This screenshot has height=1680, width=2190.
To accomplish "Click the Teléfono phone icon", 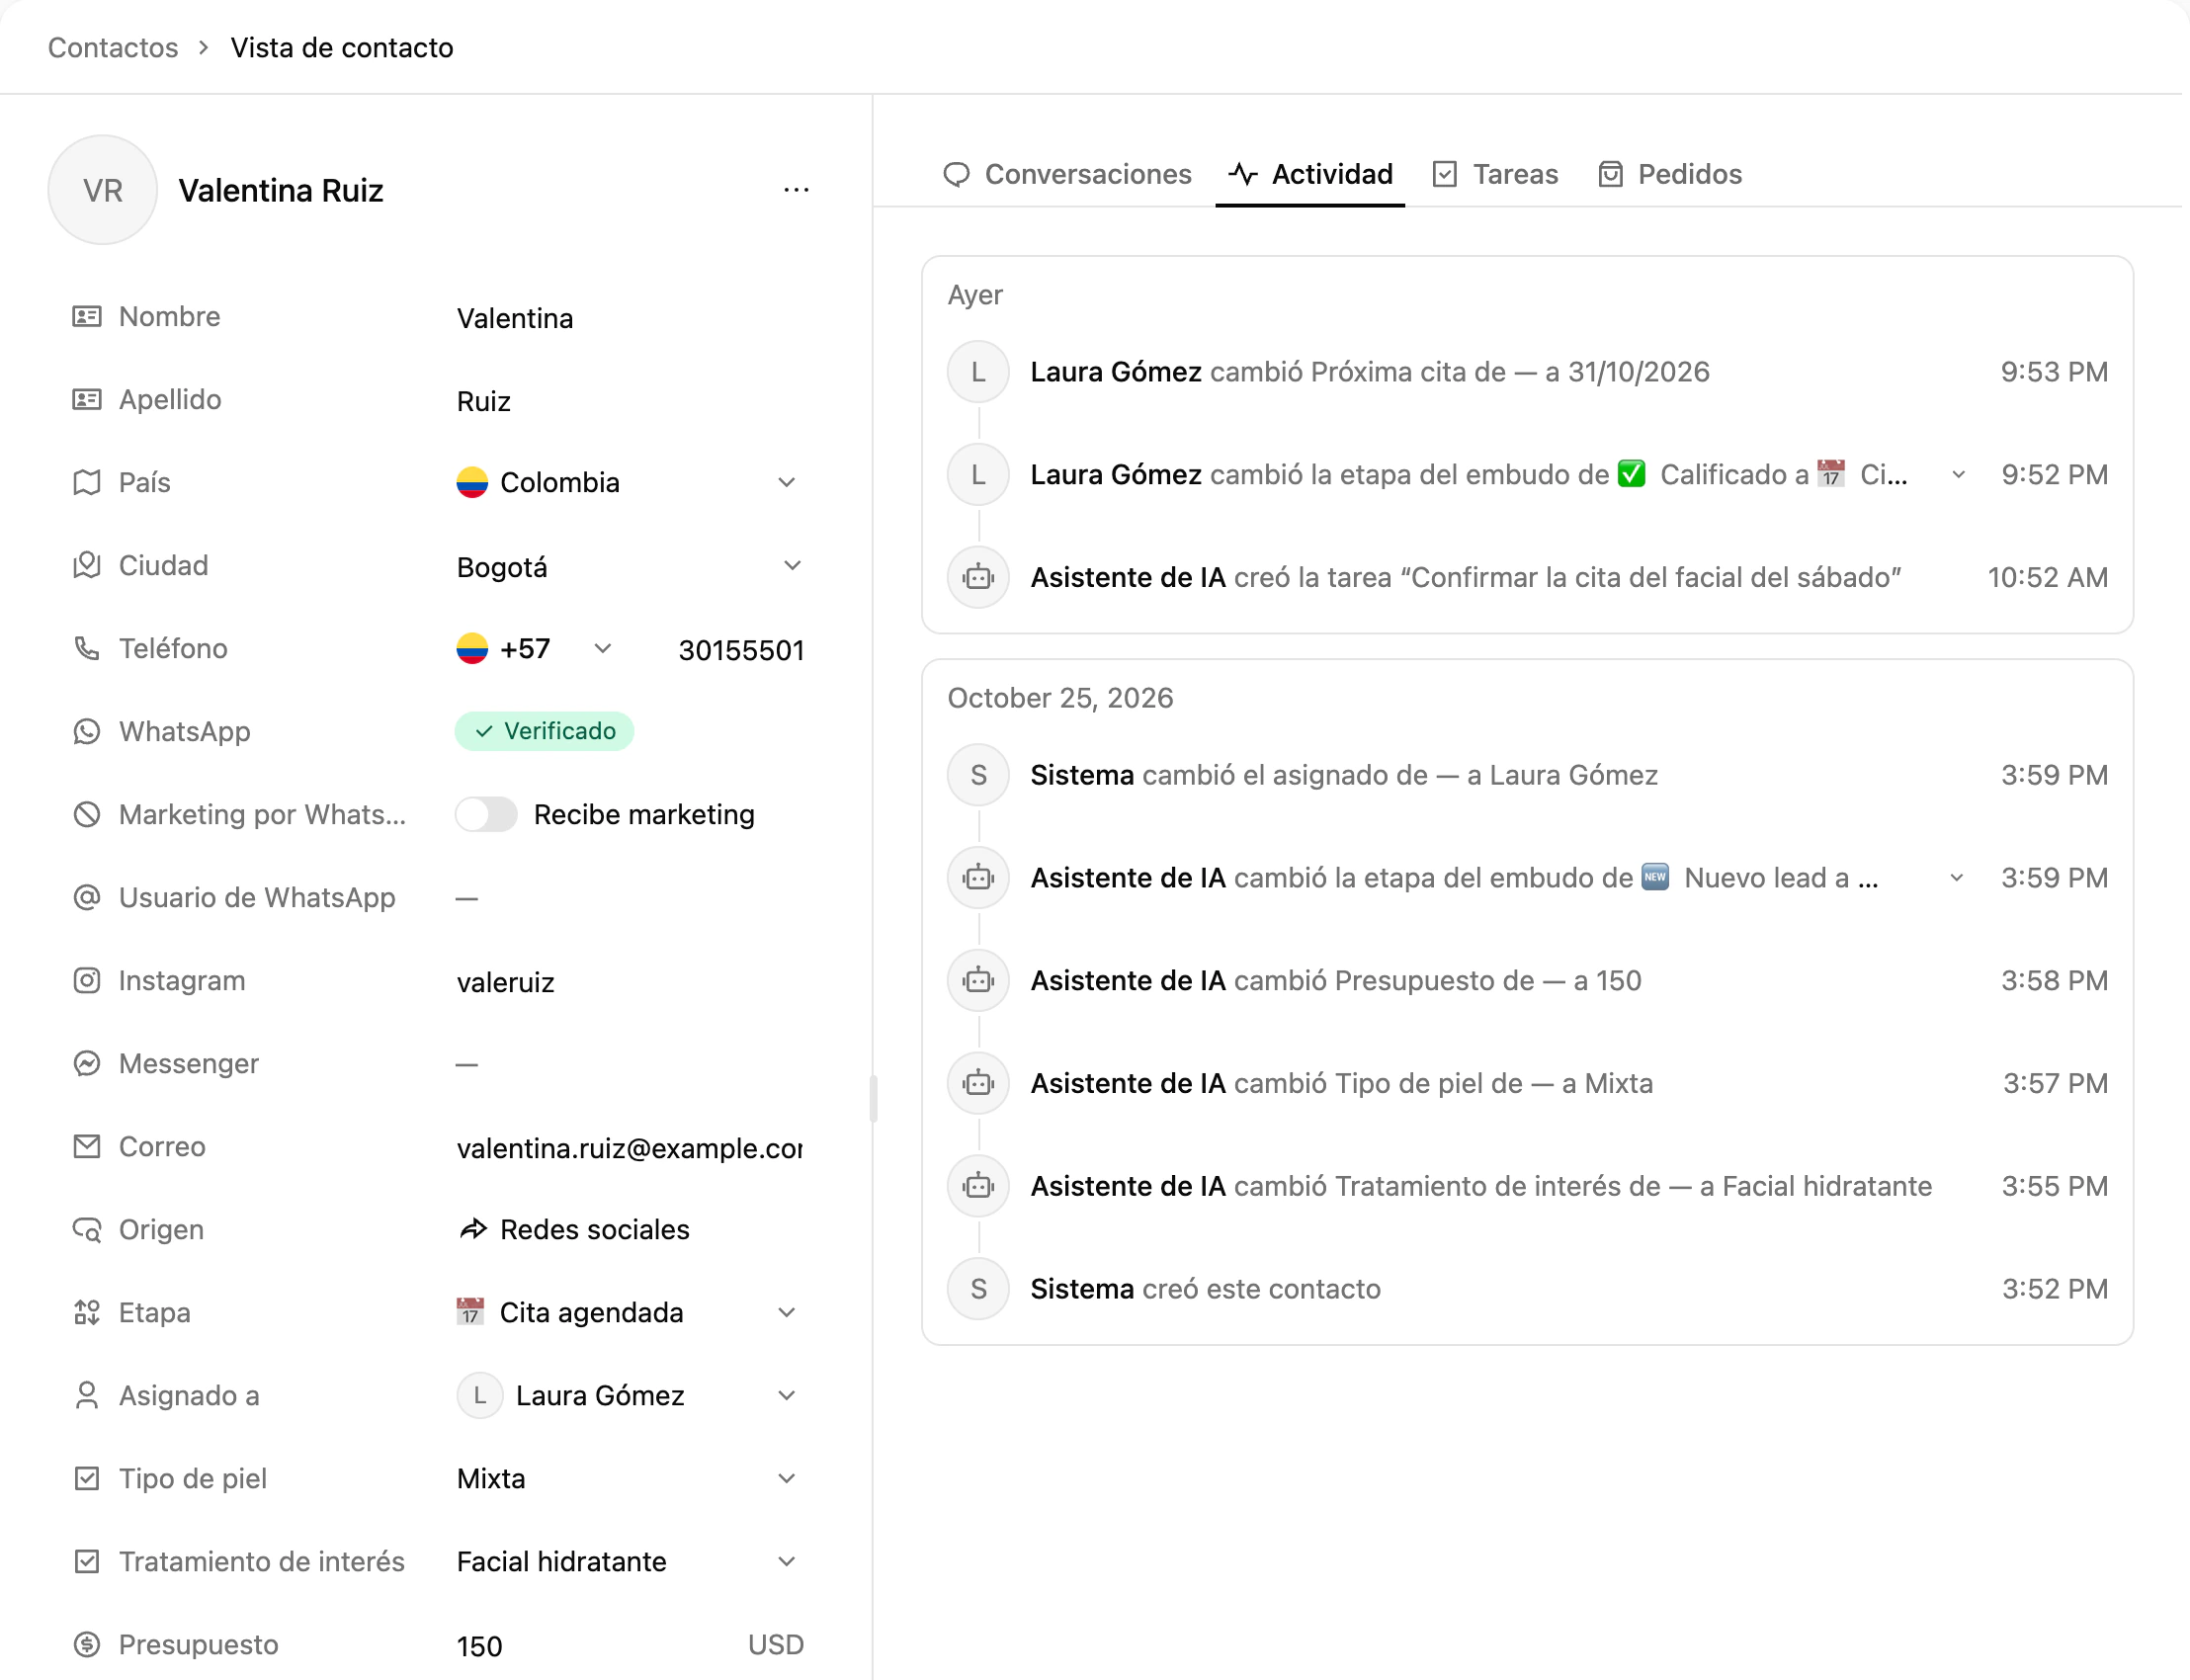I will click(87, 648).
